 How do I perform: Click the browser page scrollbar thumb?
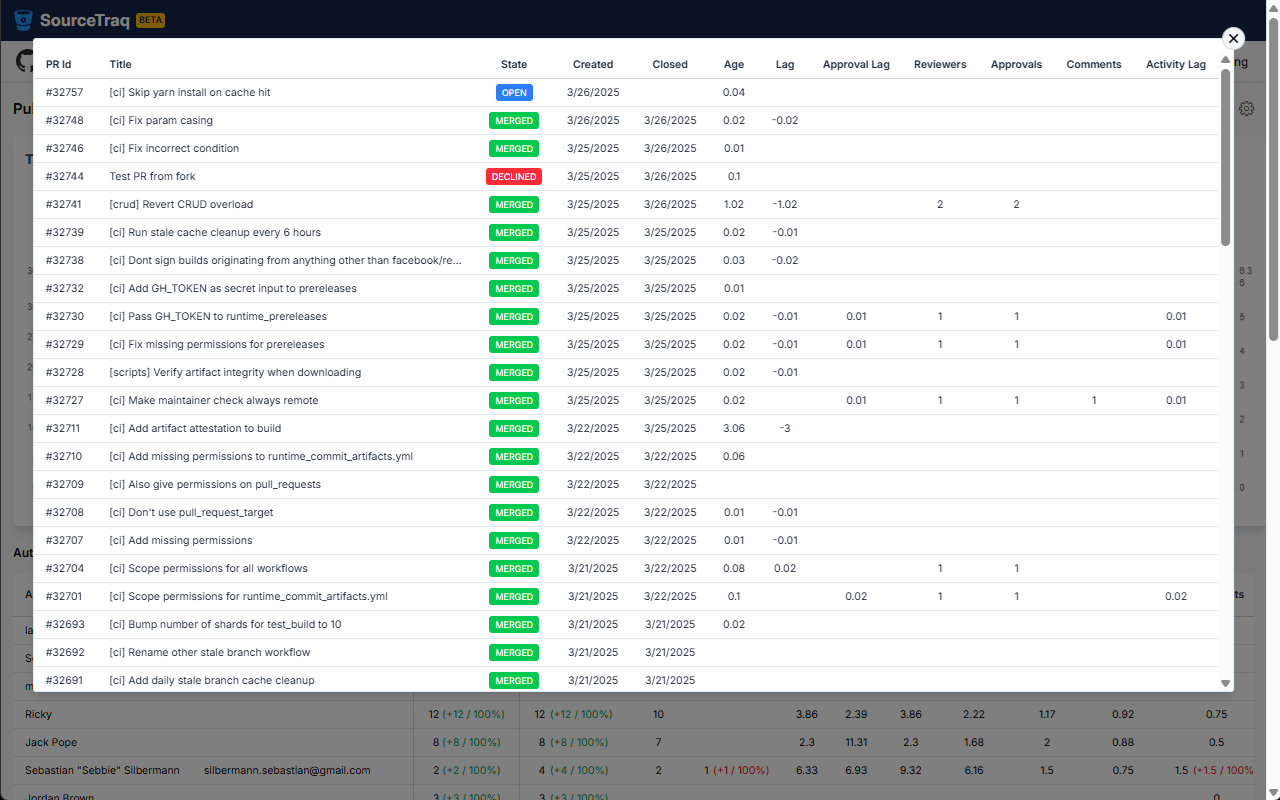(x=1273, y=179)
